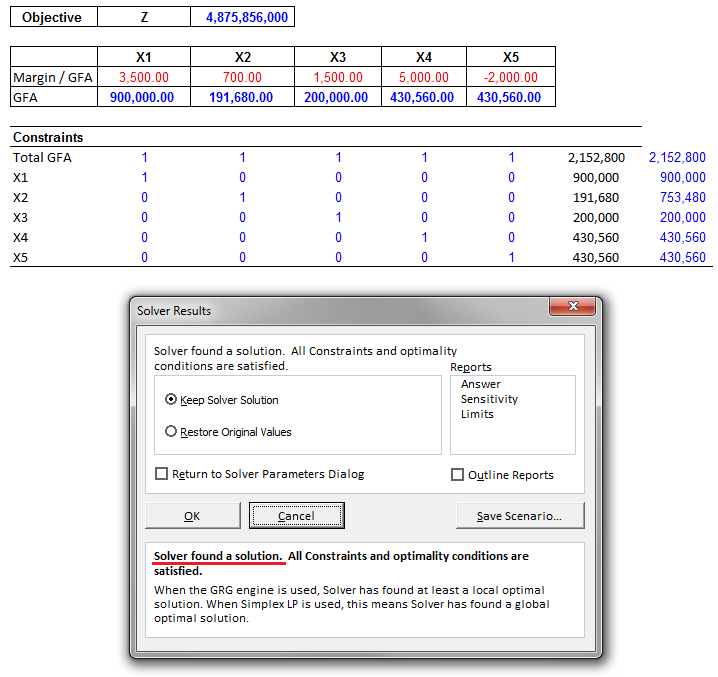Pick the Limits report in list
This screenshot has height=677, width=718.
pos(477,414)
